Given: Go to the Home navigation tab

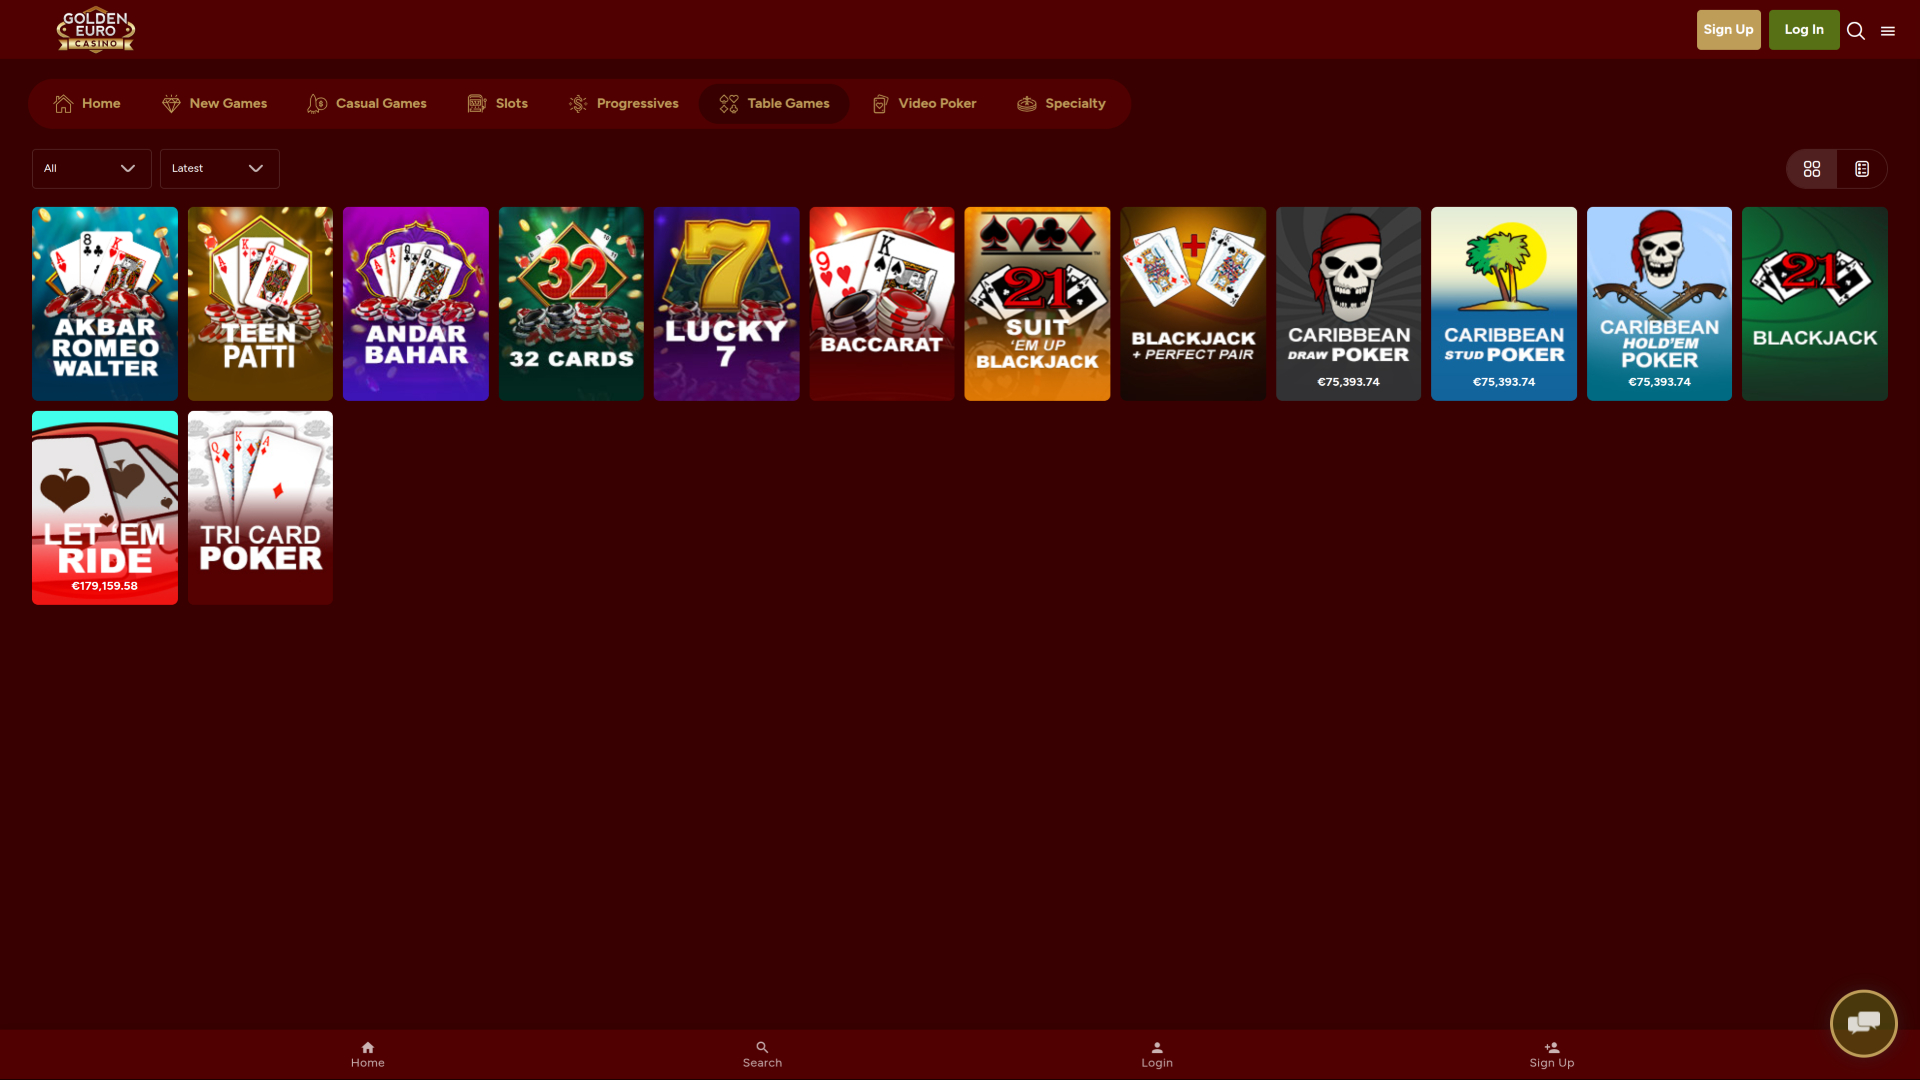Looking at the screenshot, I should click(86, 103).
